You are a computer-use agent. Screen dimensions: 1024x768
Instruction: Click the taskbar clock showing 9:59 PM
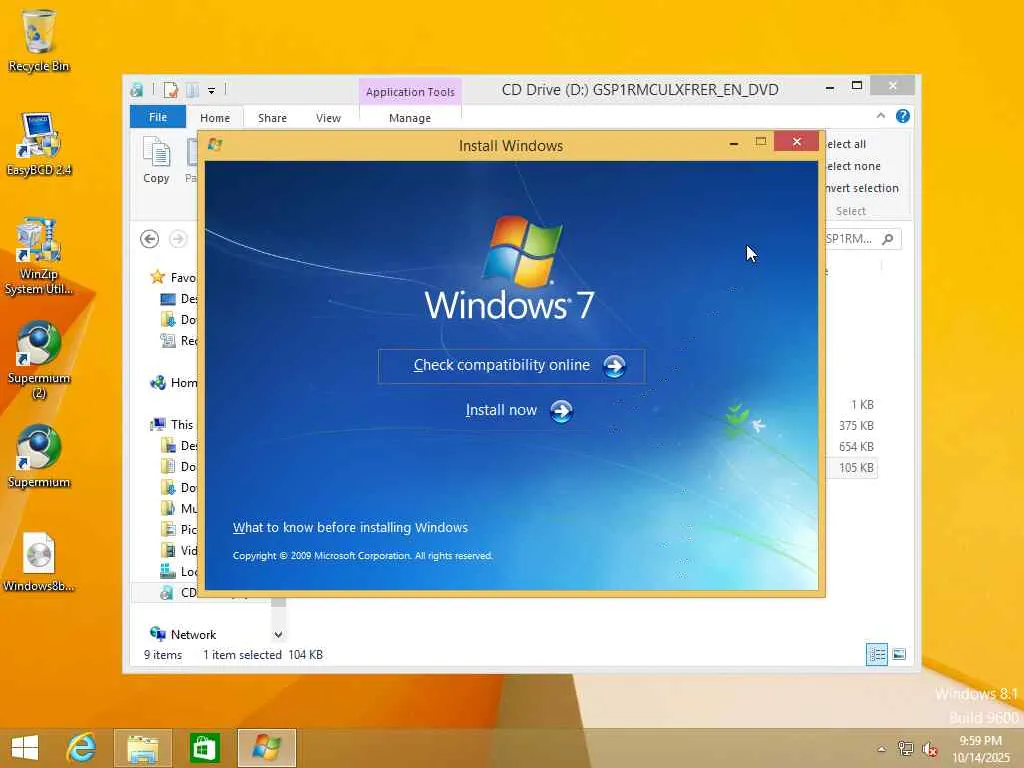980,749
